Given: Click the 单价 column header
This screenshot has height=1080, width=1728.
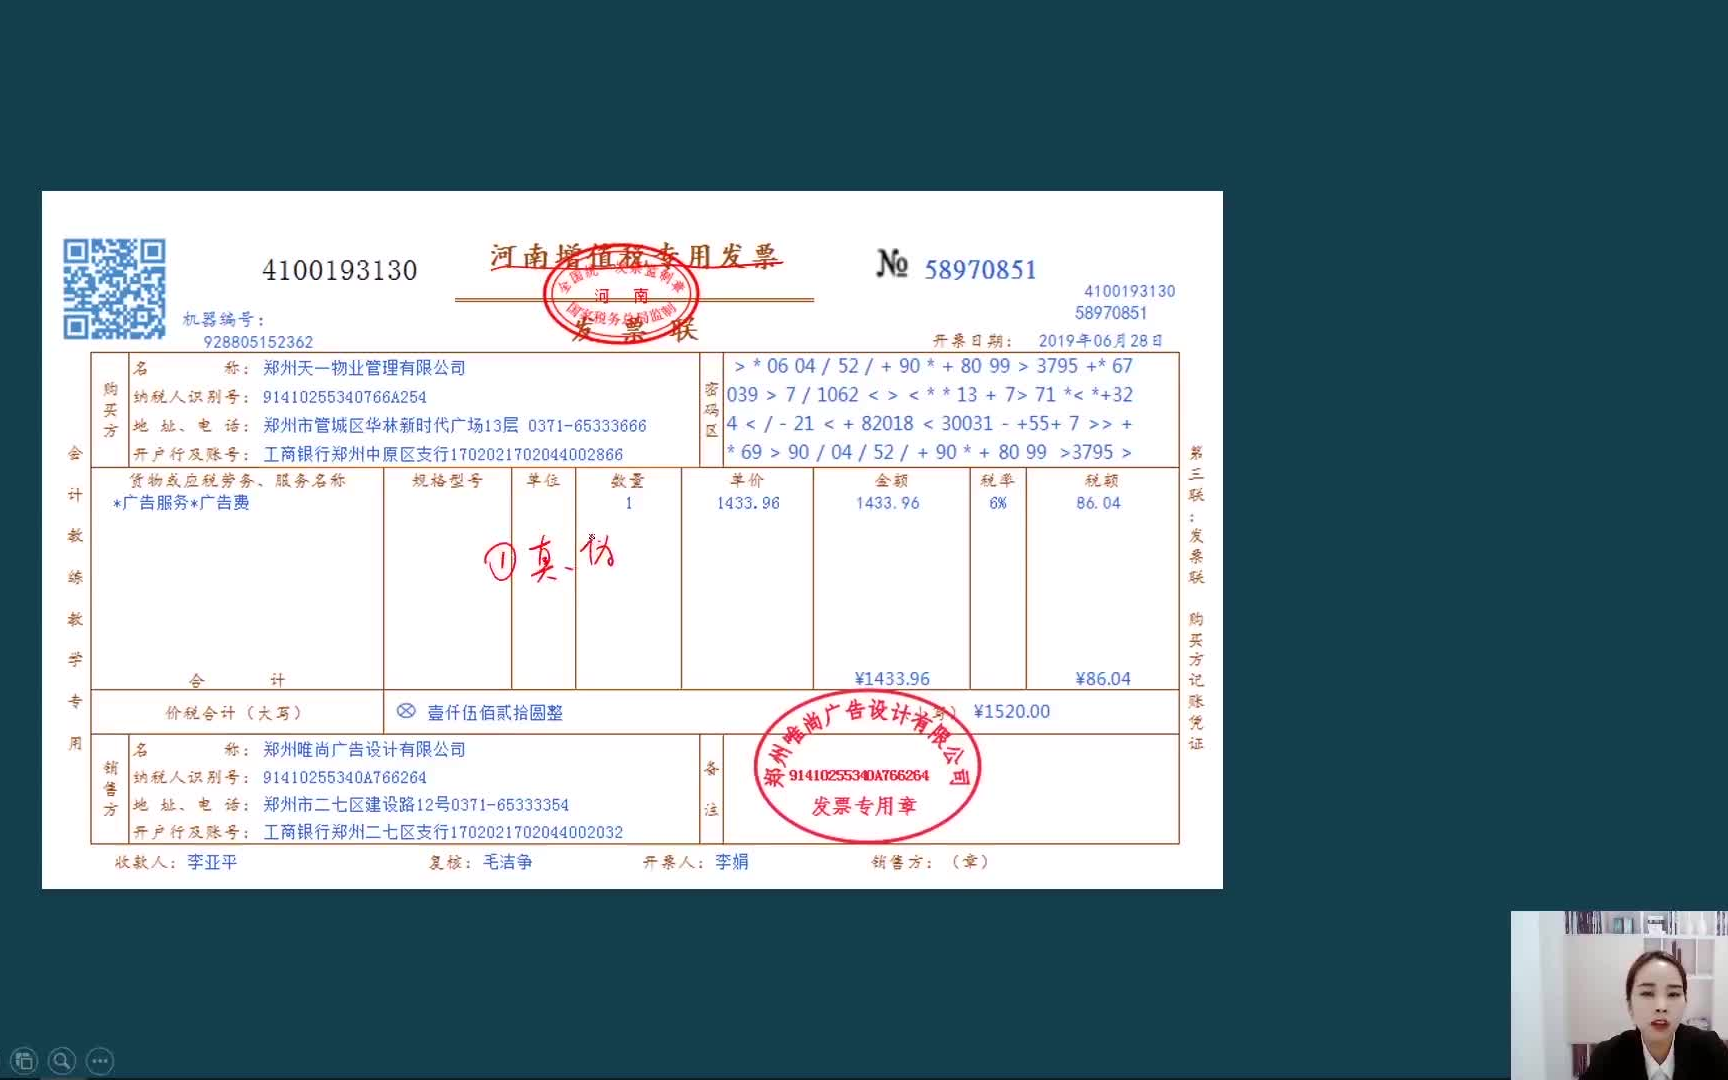Looking at the screenshot, I should [747, 481].
